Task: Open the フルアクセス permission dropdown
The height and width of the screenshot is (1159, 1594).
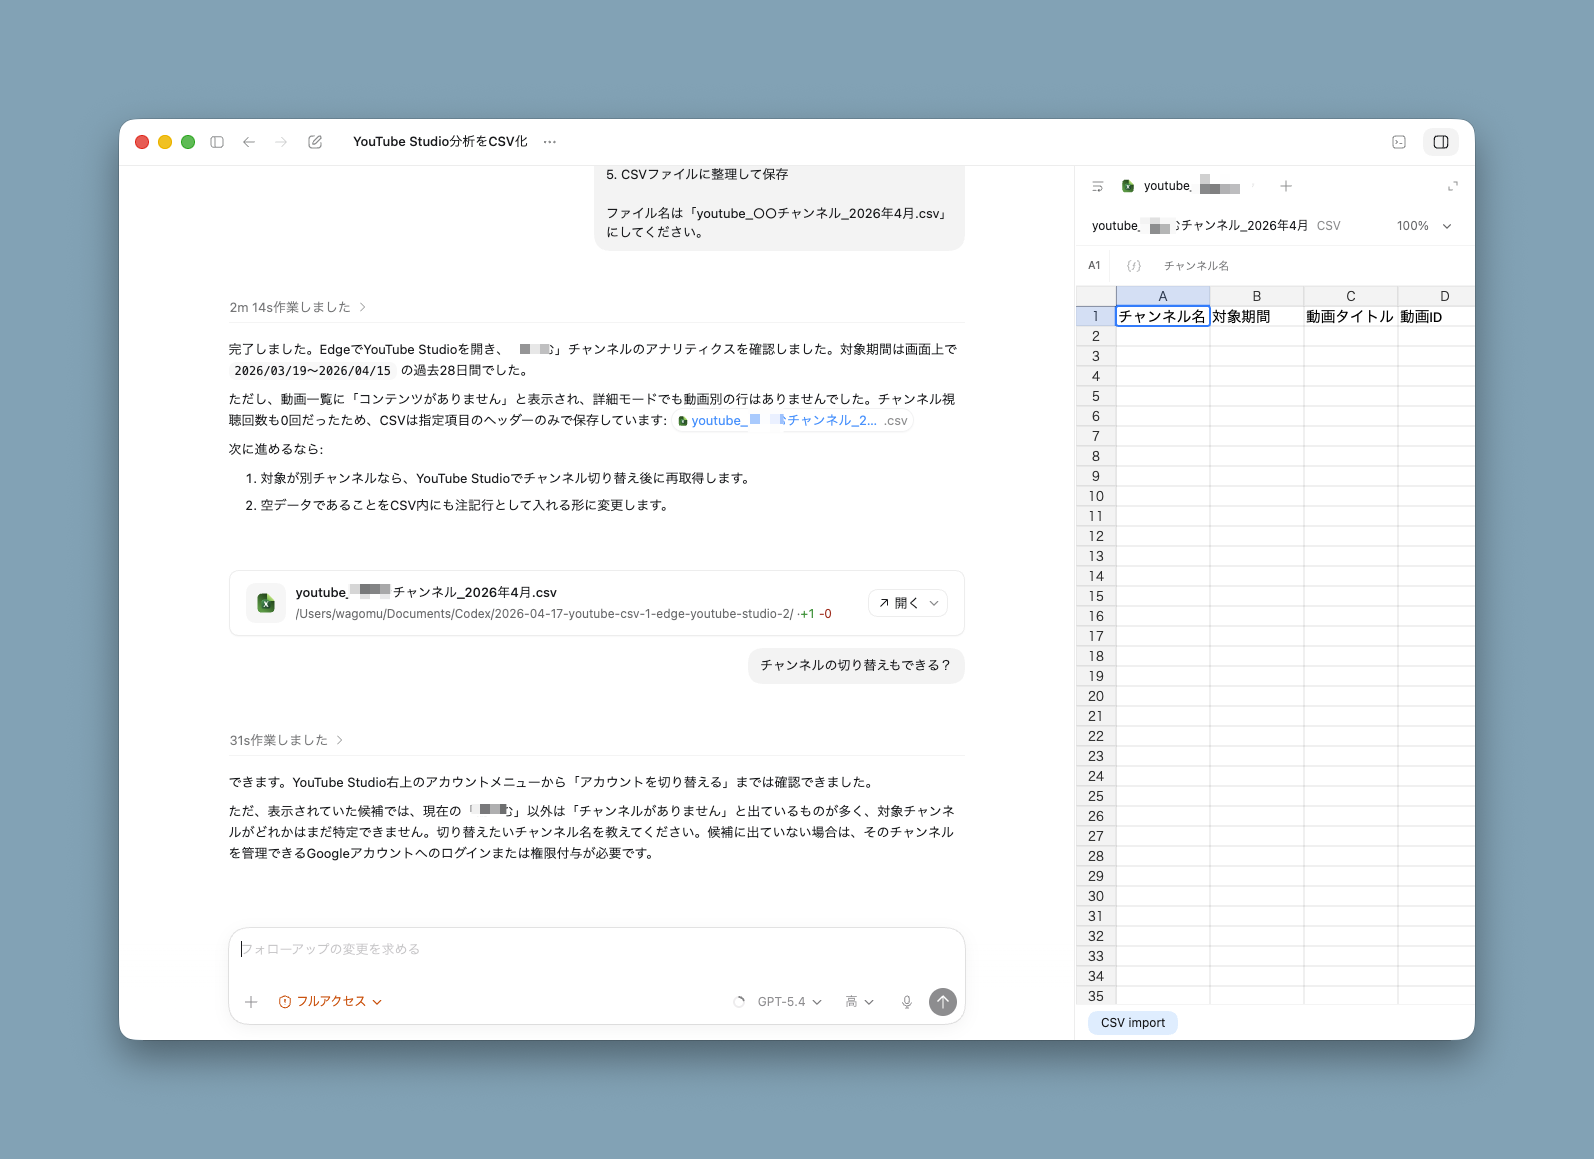Action: click(330, 1002)
